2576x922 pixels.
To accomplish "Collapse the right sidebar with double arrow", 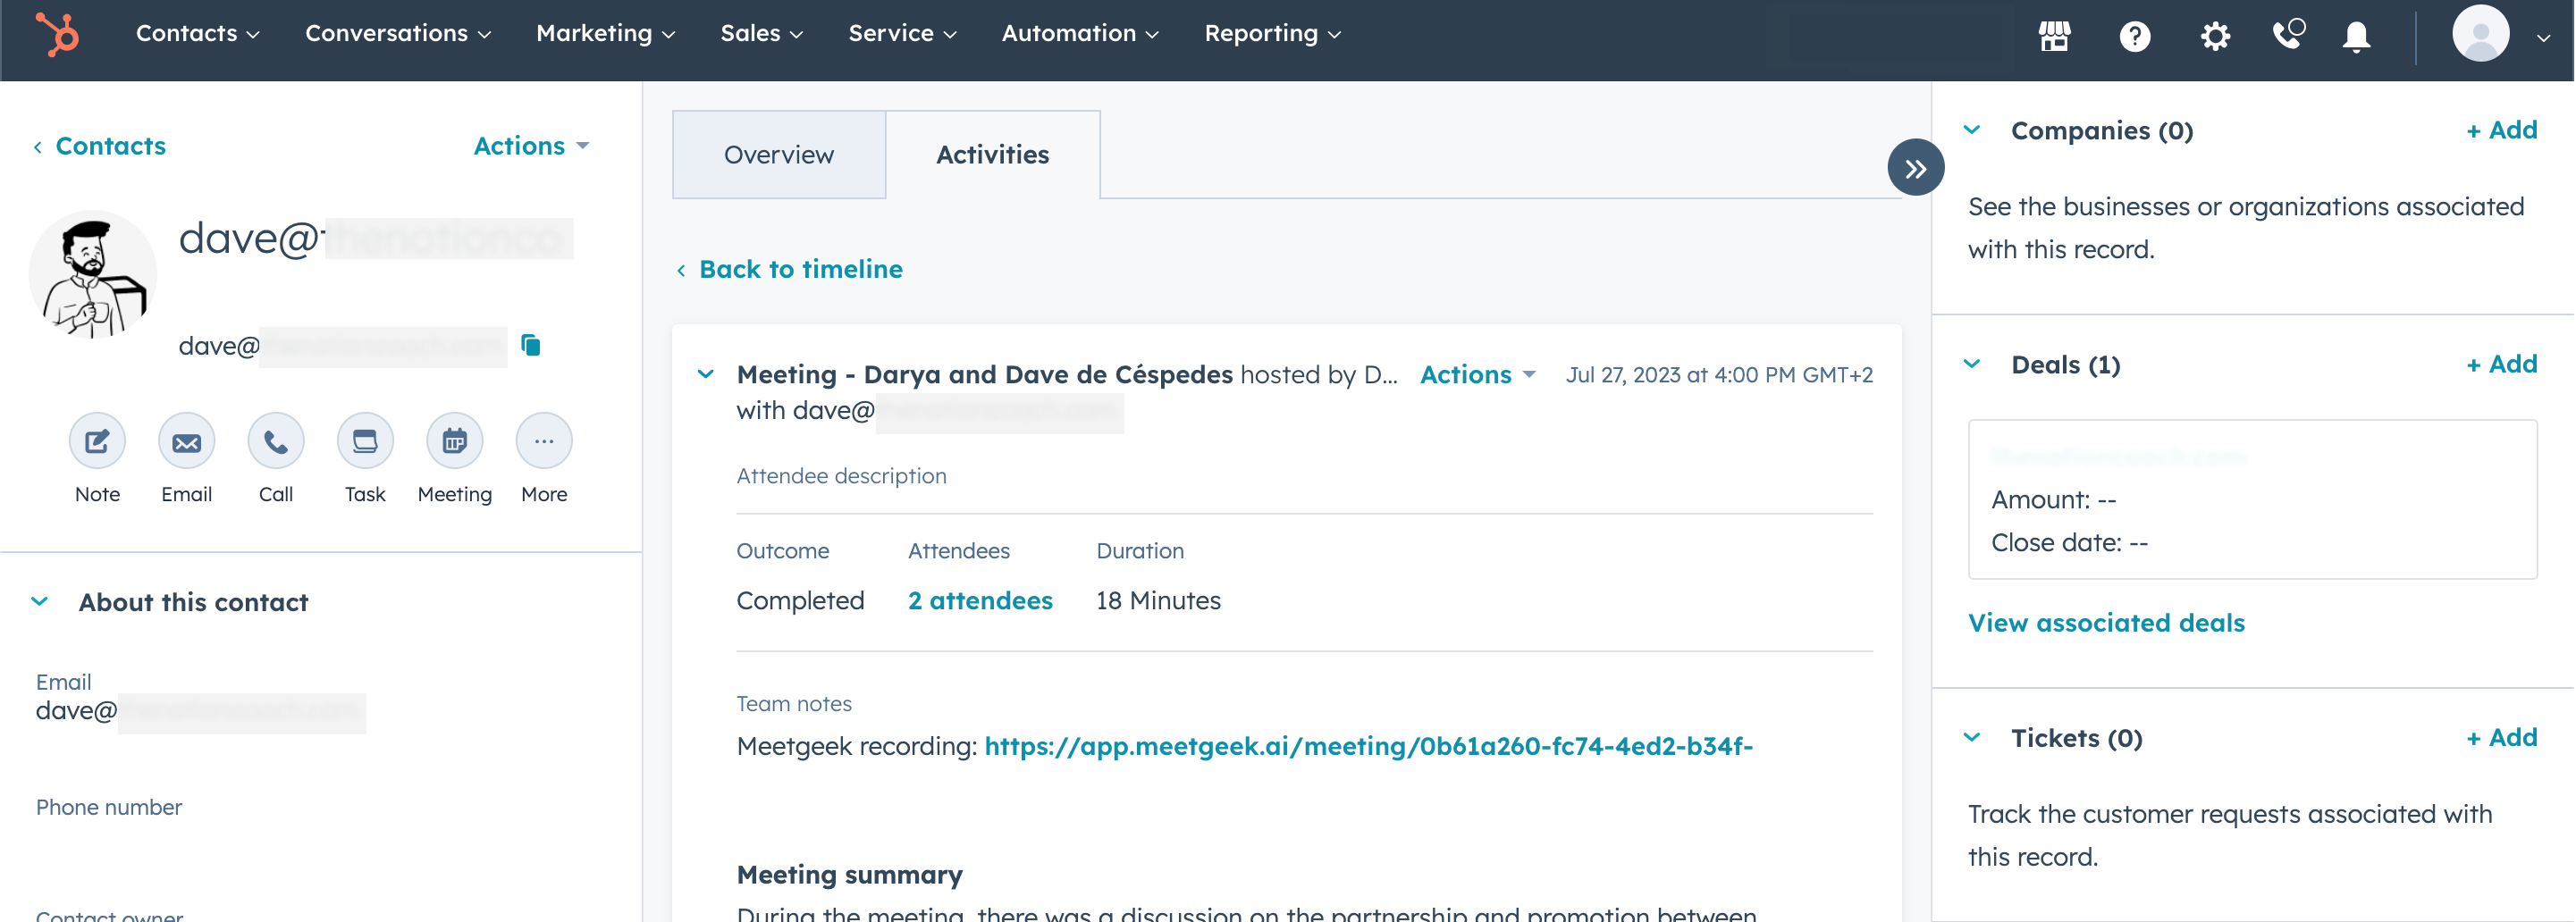I will 1915,168.
